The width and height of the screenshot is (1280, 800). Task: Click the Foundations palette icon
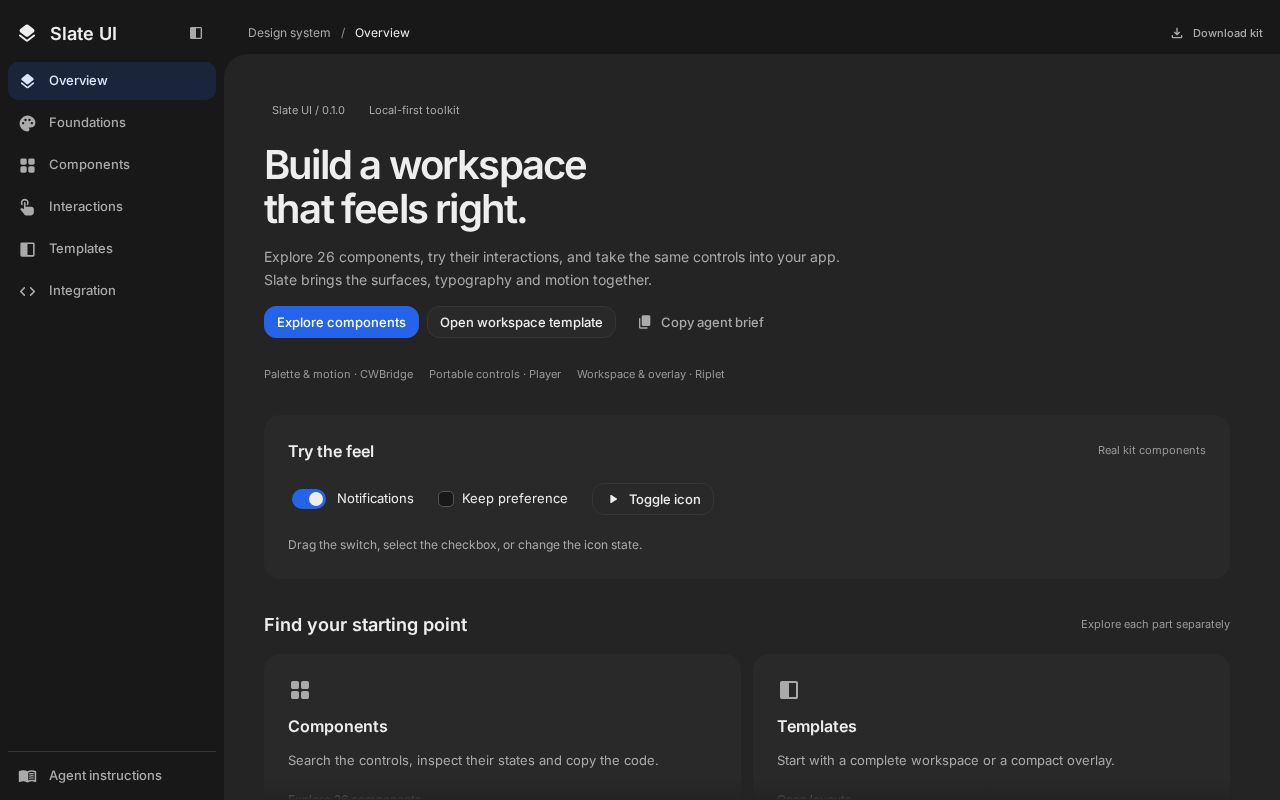click(28, 123)
